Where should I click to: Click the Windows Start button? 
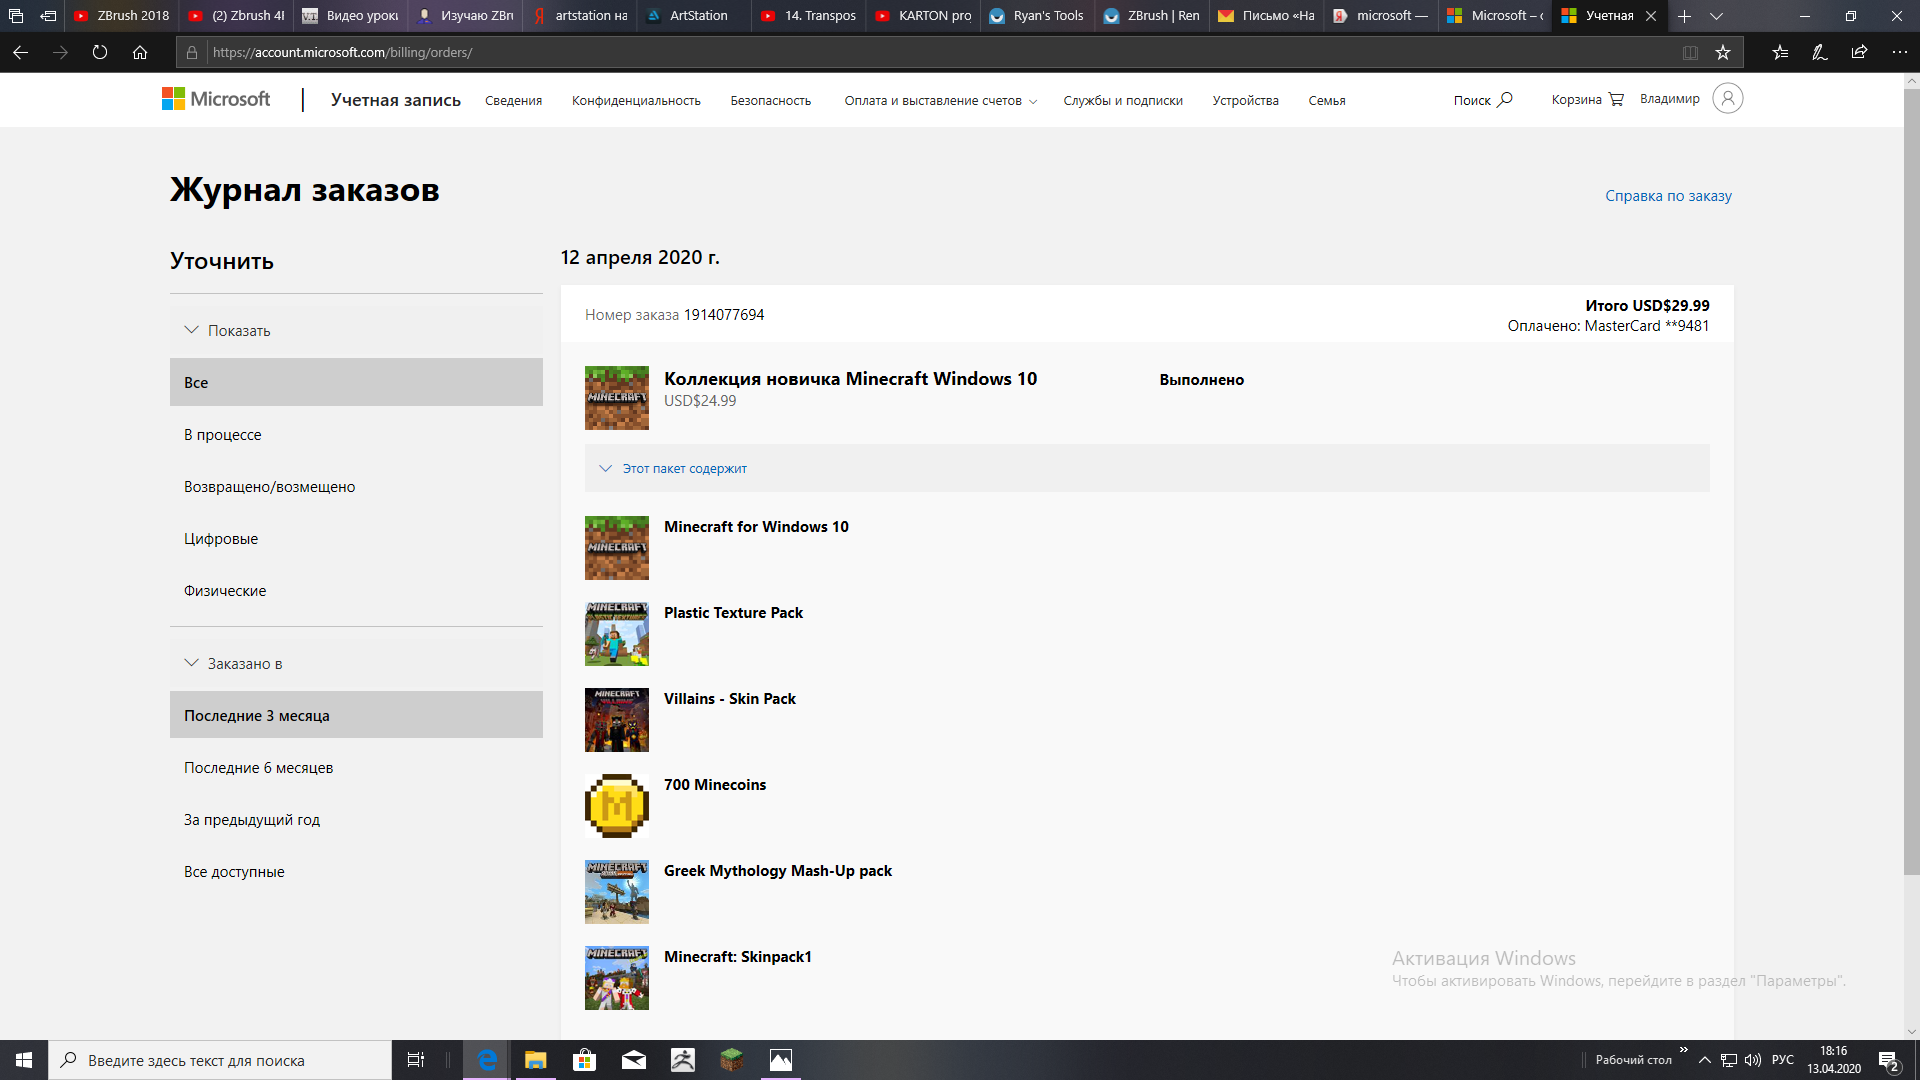click(24, 1060)
